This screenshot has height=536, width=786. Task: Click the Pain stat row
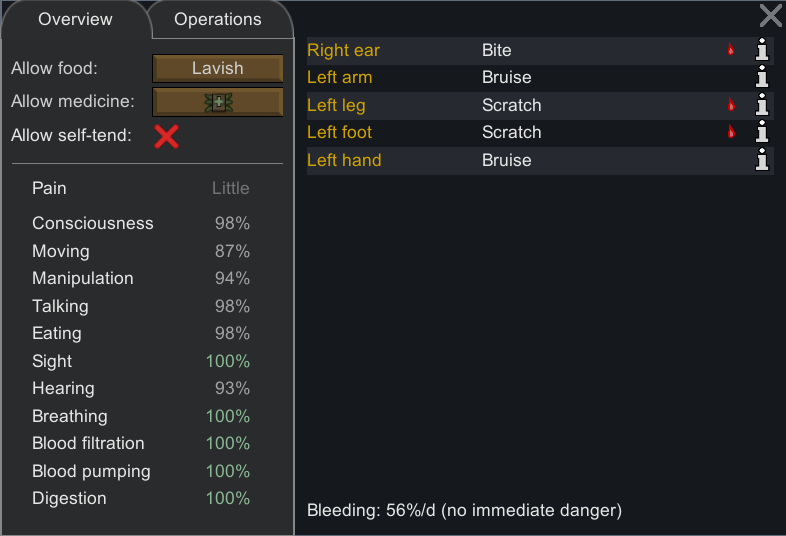click(x=140, y=188)
